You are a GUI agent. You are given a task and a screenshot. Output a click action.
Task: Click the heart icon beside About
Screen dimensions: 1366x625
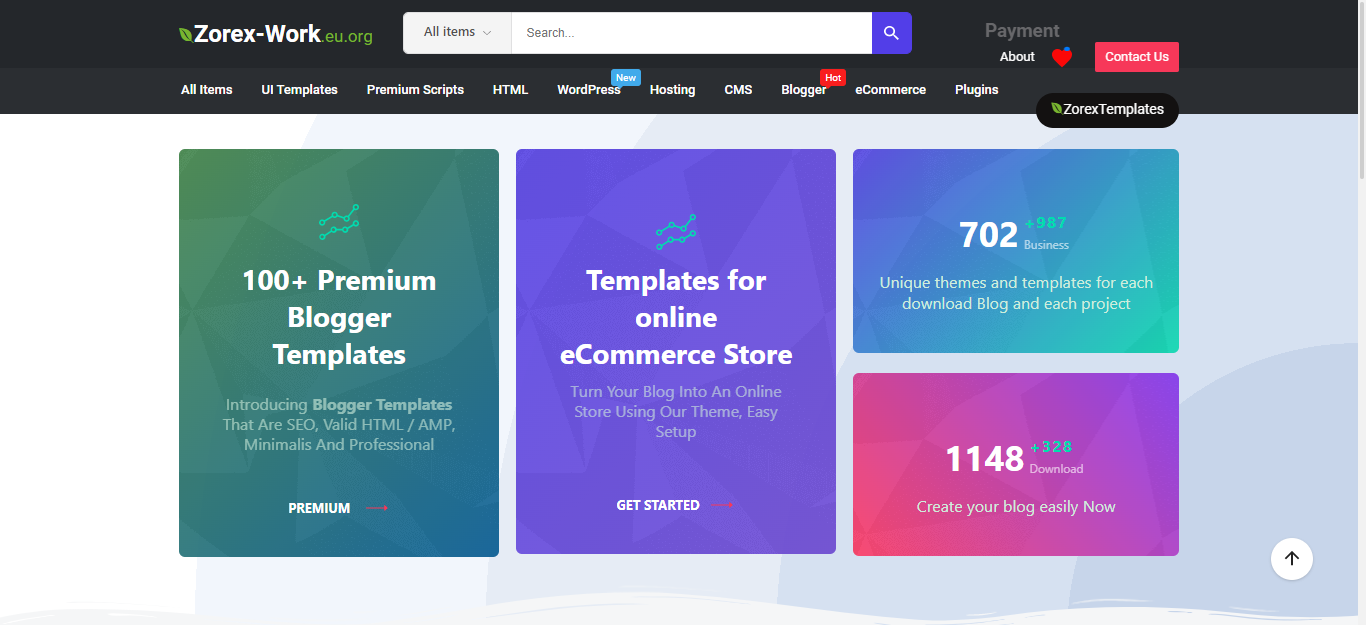coord(1061,57)
